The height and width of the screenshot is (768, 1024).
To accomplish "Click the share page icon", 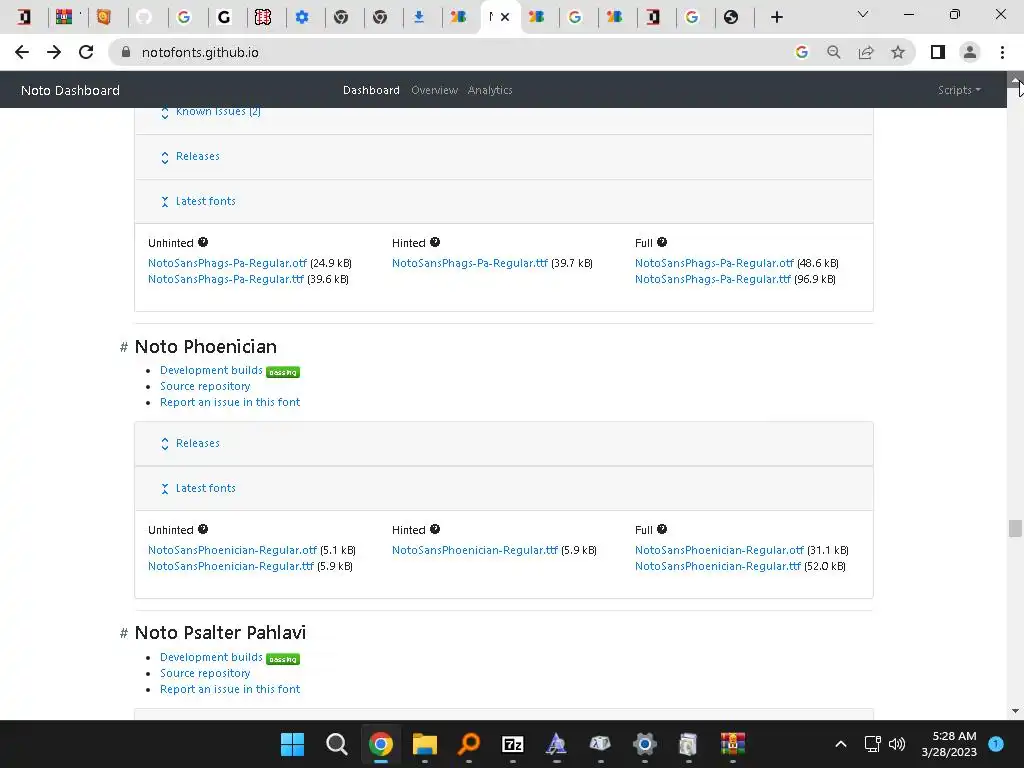I will (866, 52).
